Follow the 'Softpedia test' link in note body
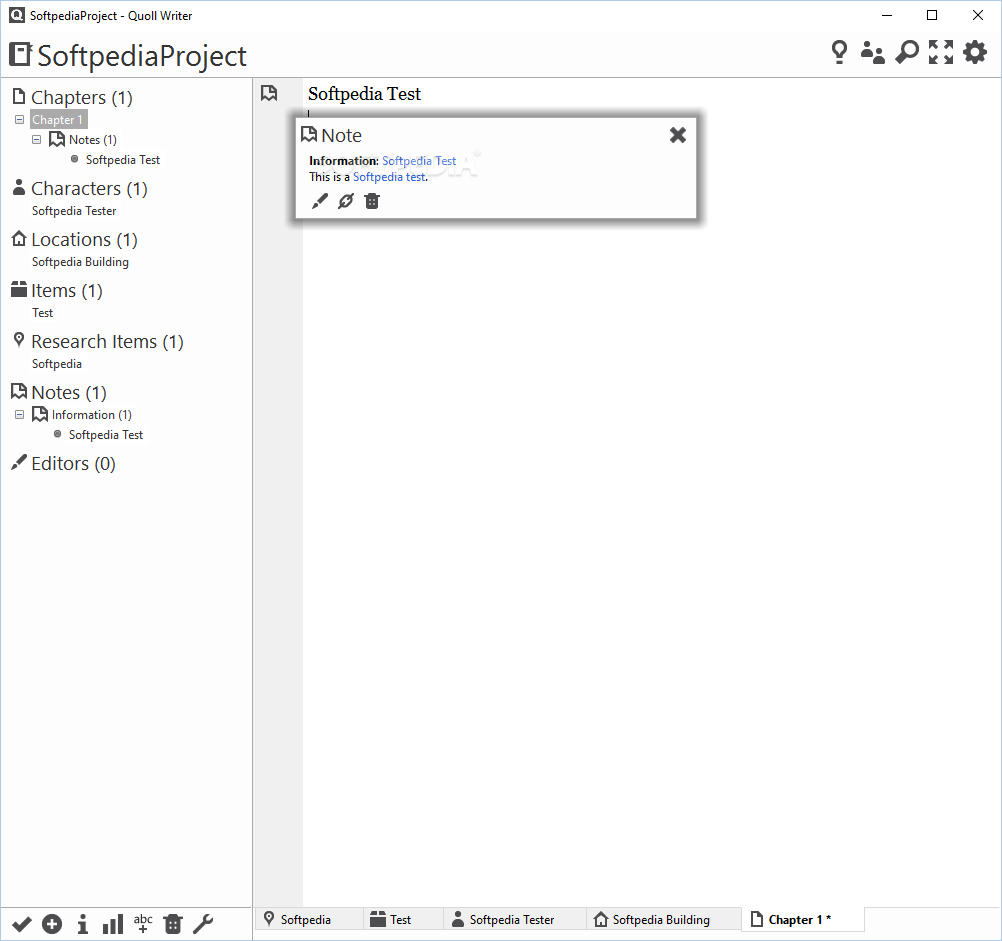1002x941 pixels. [389, 177]
